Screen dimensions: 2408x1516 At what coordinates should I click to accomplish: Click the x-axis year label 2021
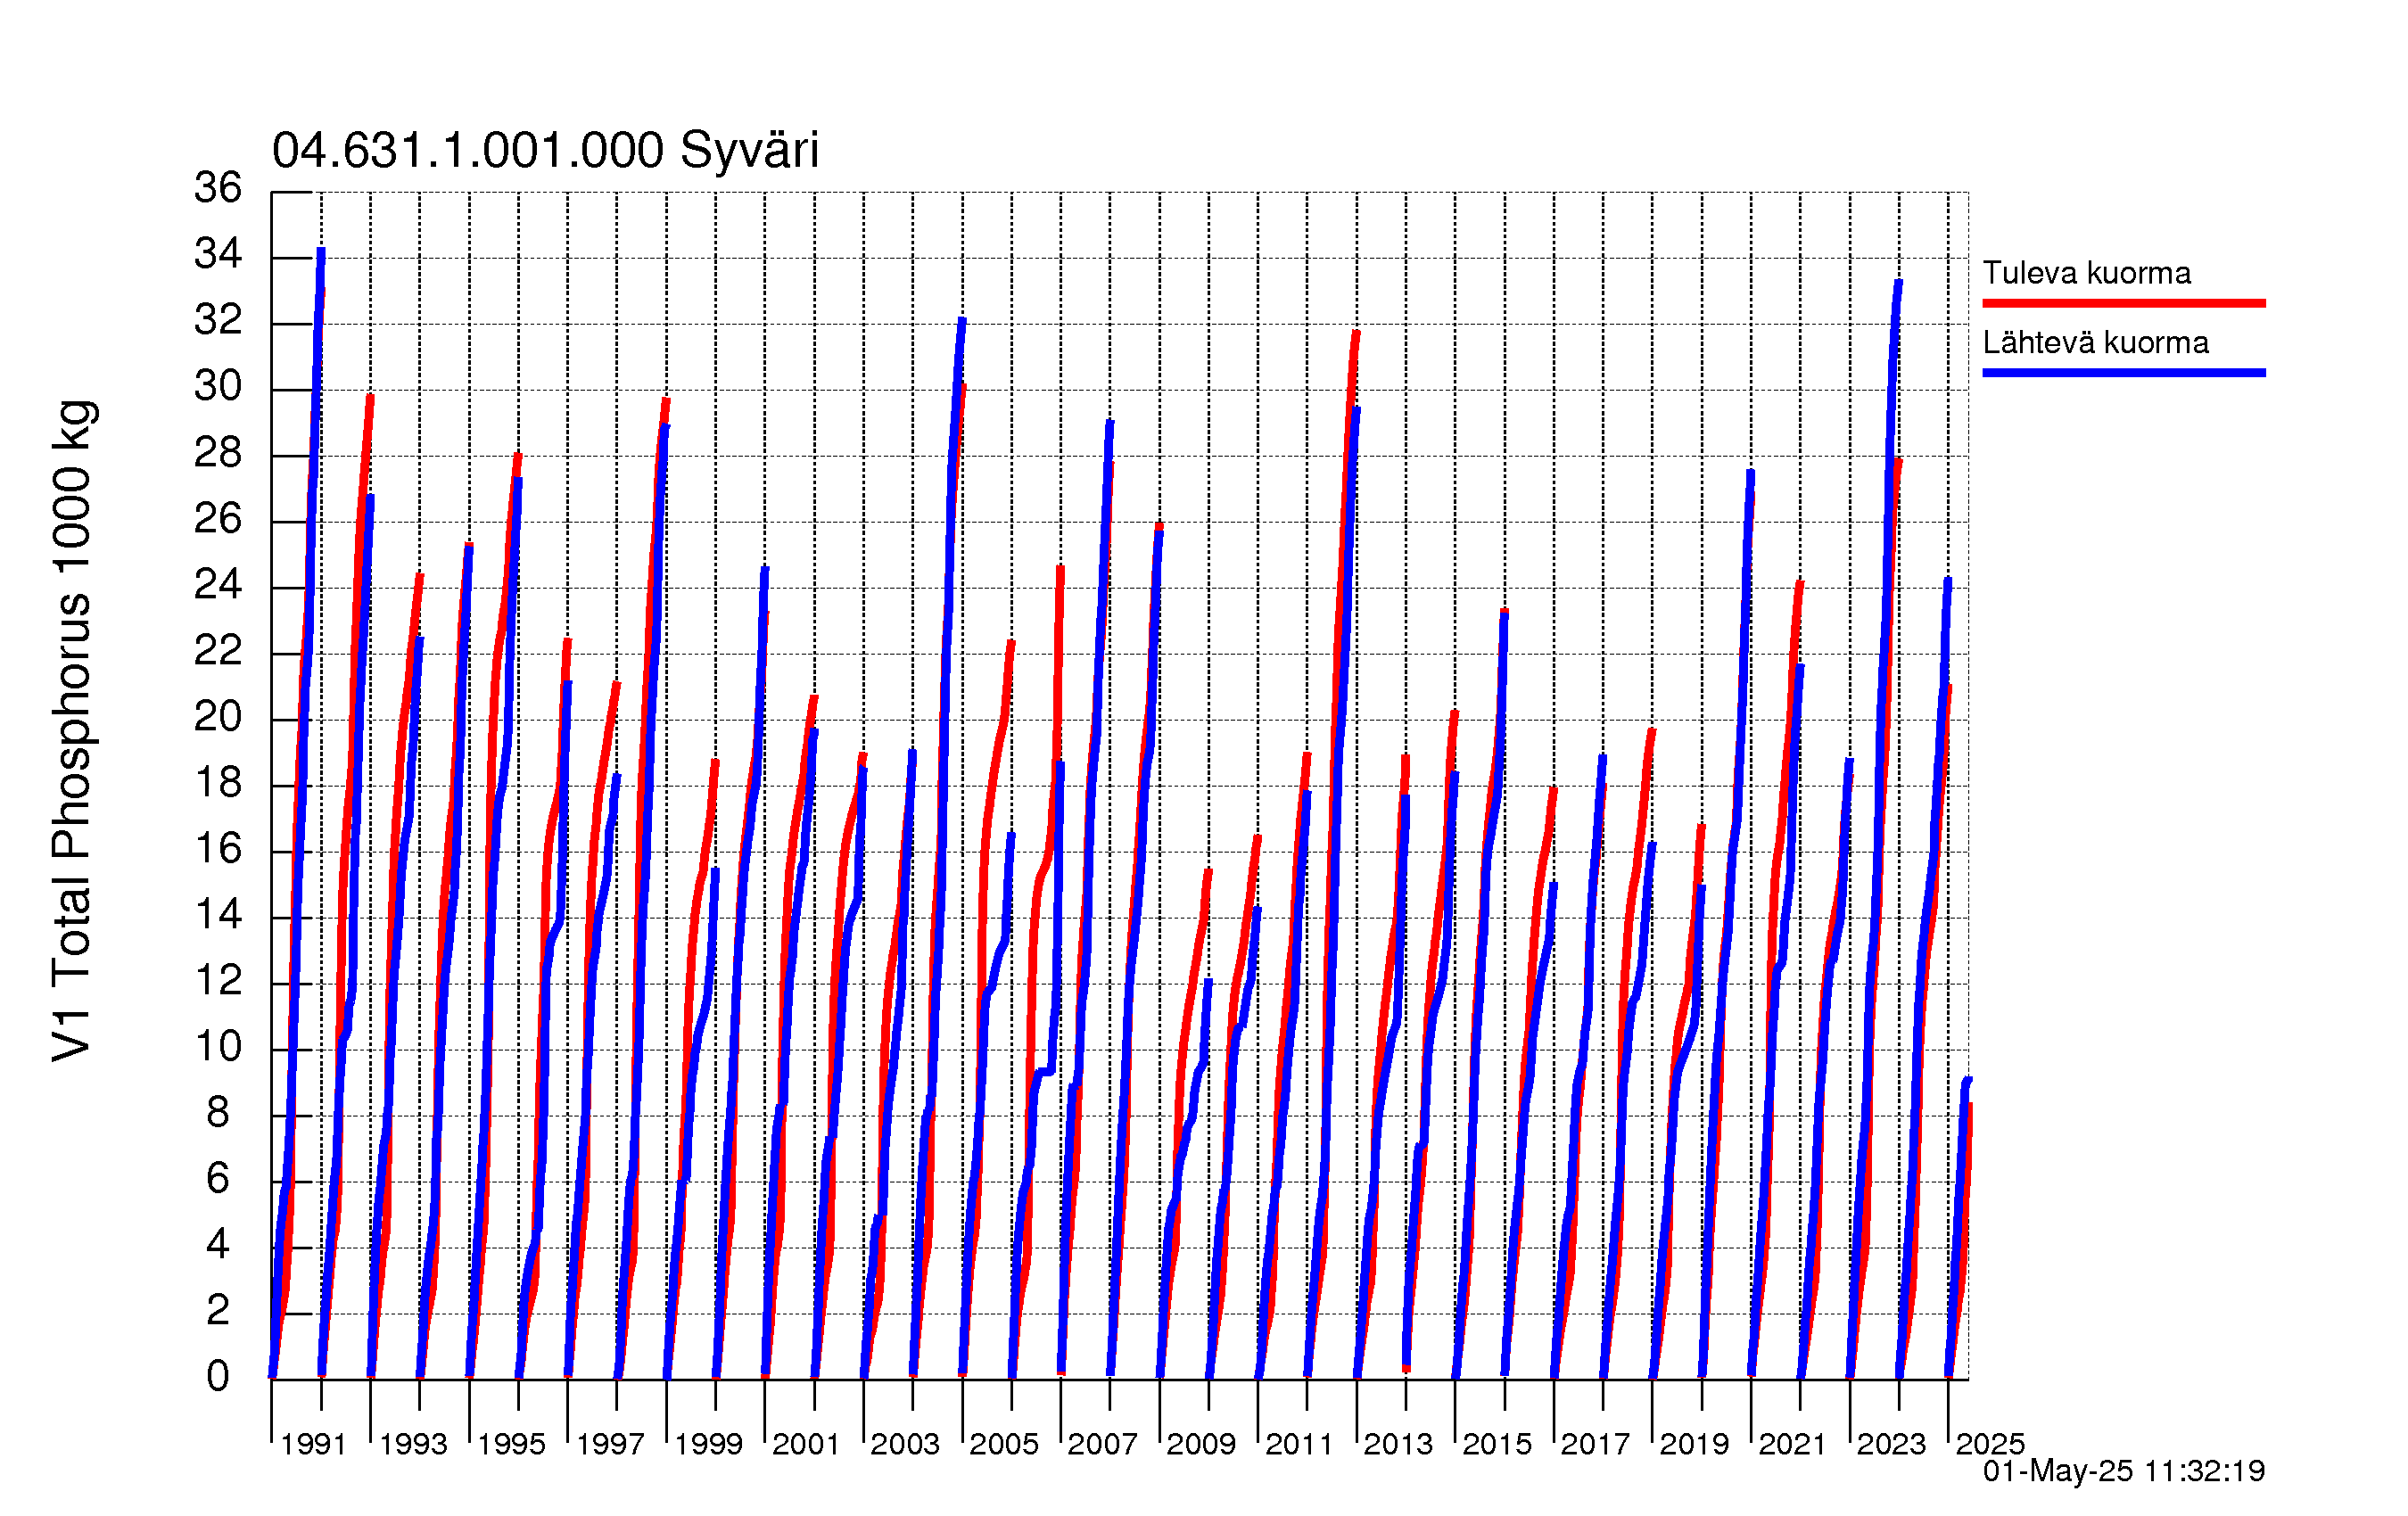pos(1792,1444)
